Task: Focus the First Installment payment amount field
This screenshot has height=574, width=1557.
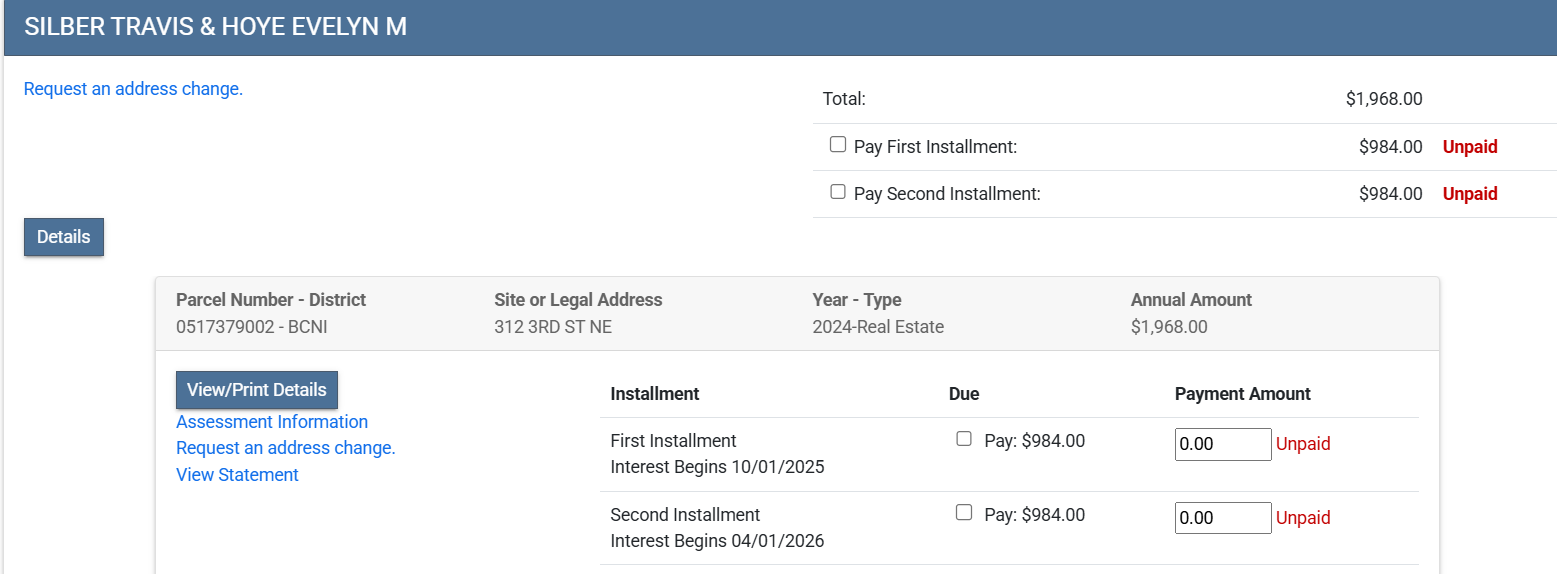Action: [x=1222, y=444]
